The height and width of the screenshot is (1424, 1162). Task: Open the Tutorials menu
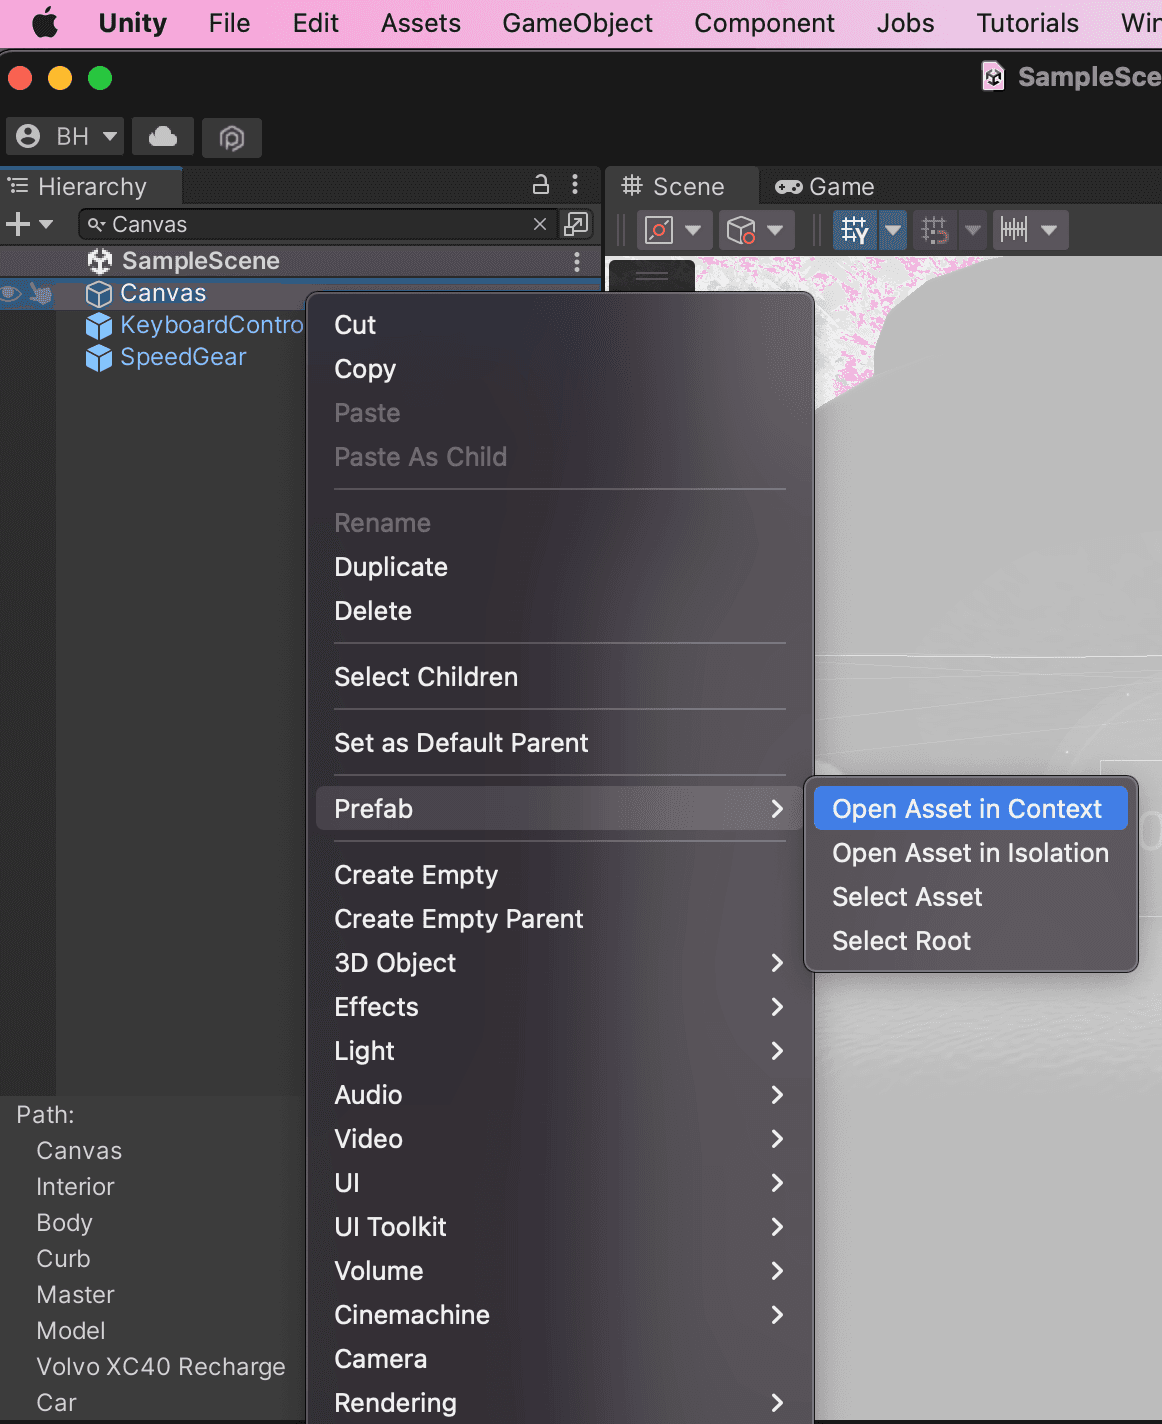1027,23
